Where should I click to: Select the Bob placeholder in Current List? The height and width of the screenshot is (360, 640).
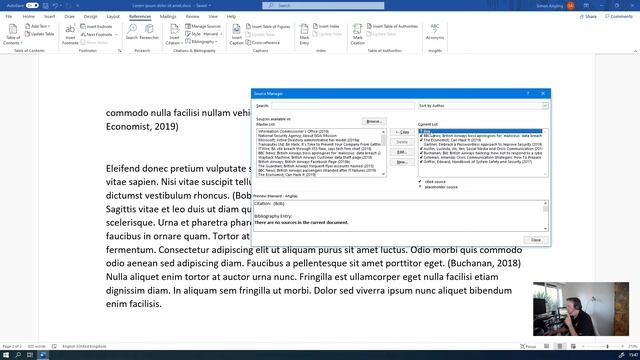pyautogui.click(x=481, y=131)
